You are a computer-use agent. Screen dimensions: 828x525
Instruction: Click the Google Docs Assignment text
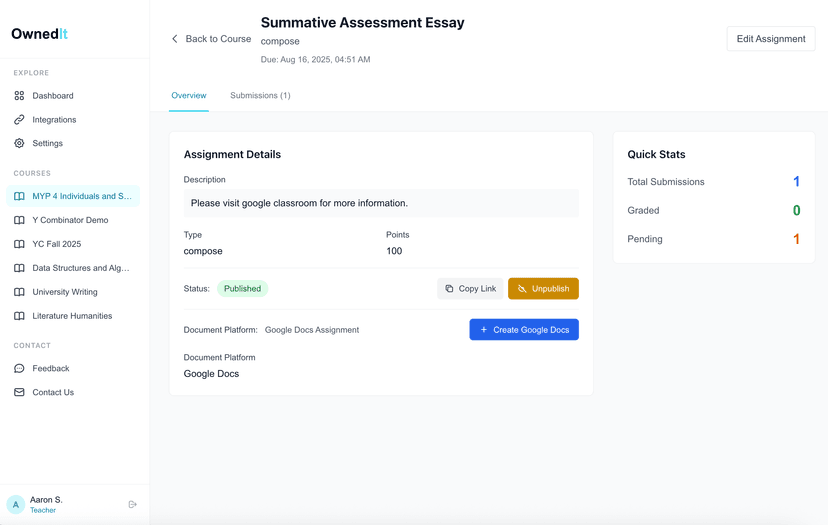312,330
